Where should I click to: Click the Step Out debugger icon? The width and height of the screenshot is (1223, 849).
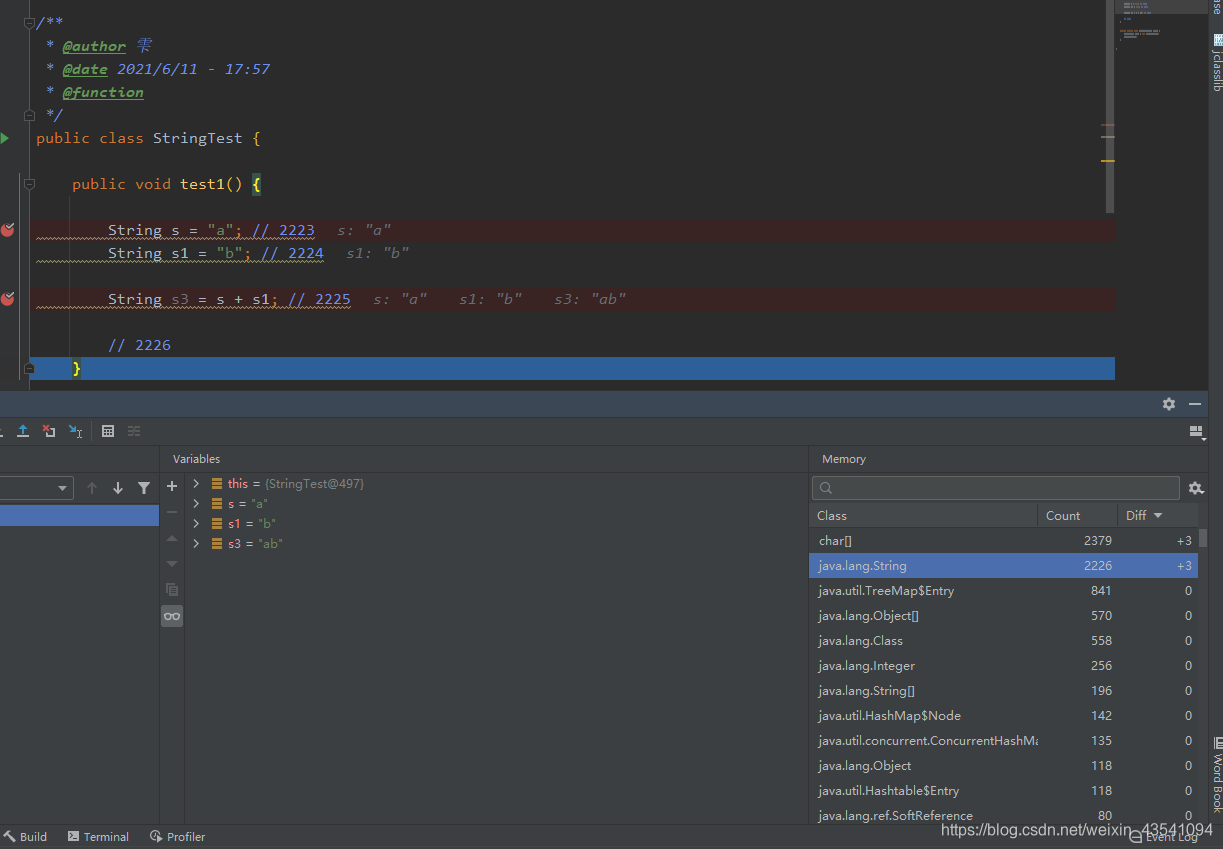[x=23, y=431]
